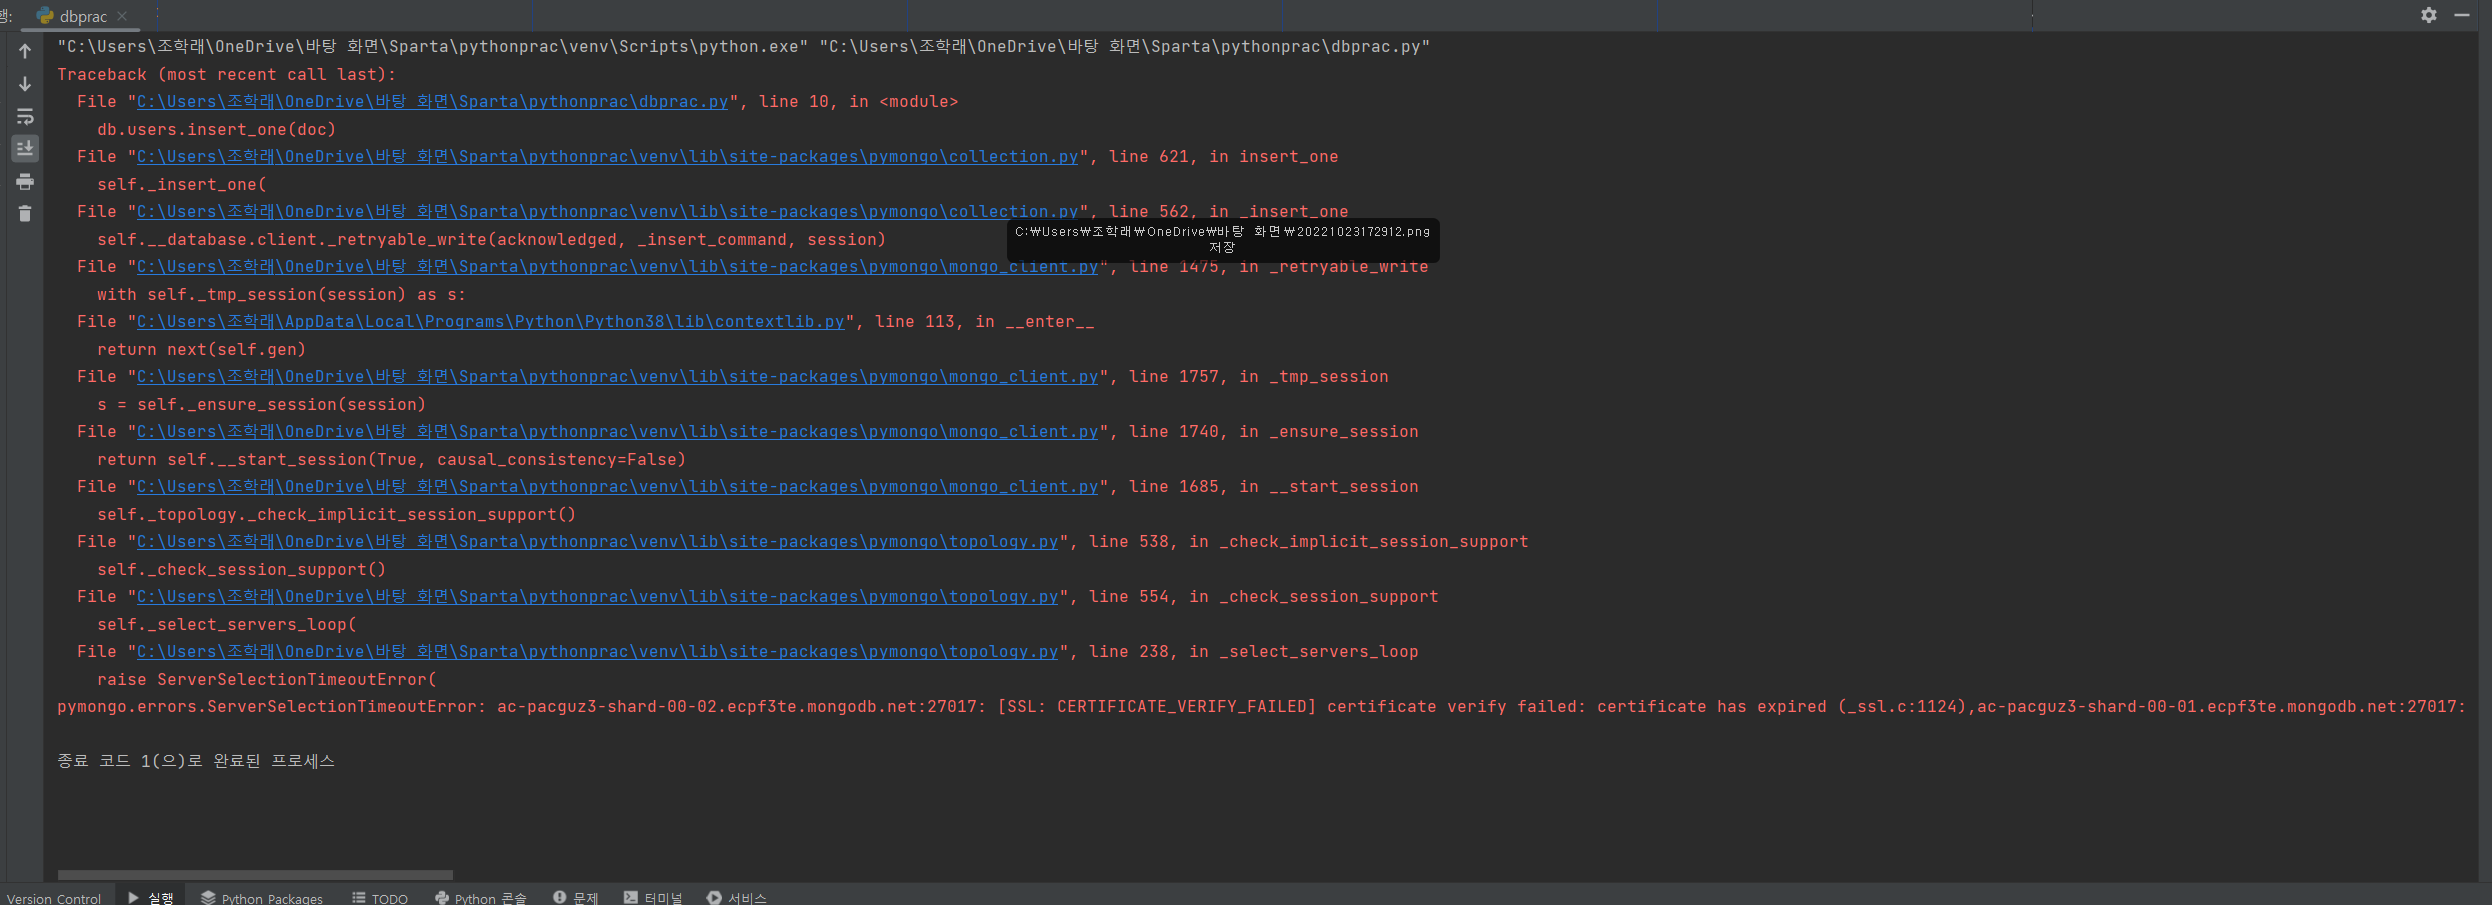Open the 서비스 services tool window
The width and height of the screenshot is (2492, 905).
click(737, 898)
